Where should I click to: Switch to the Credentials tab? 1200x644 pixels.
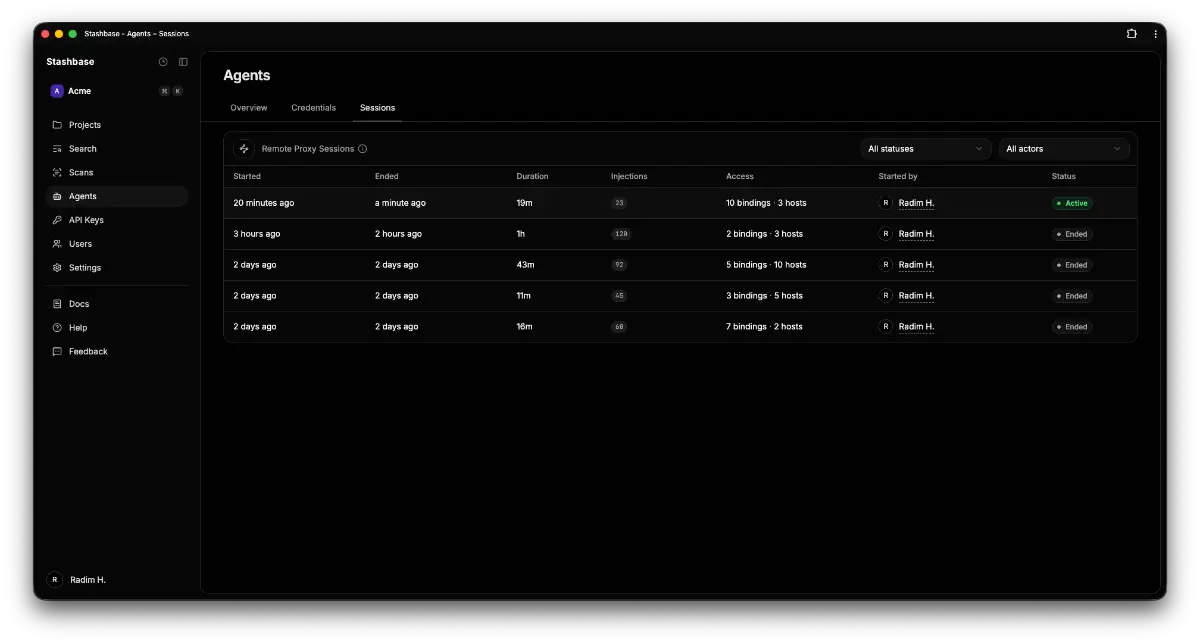pyautogui.click(x=314, y=108)
